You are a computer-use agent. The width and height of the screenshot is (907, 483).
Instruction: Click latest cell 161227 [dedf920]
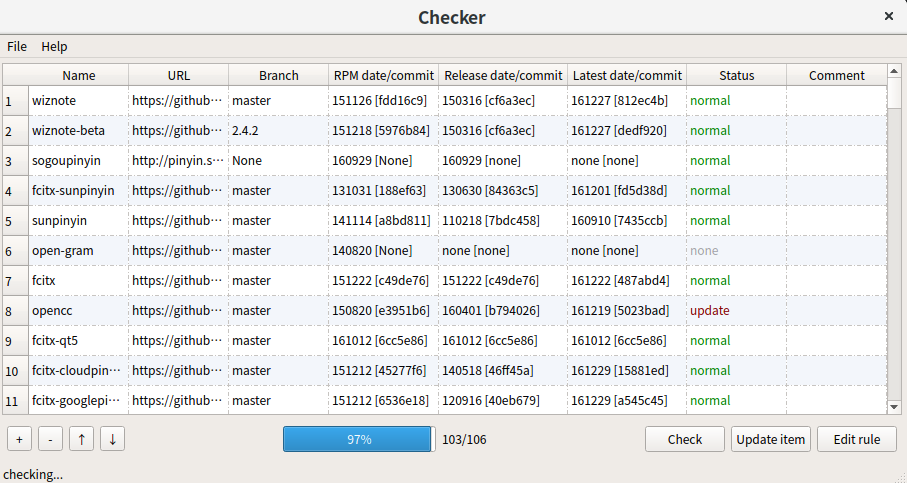(627, 131)
